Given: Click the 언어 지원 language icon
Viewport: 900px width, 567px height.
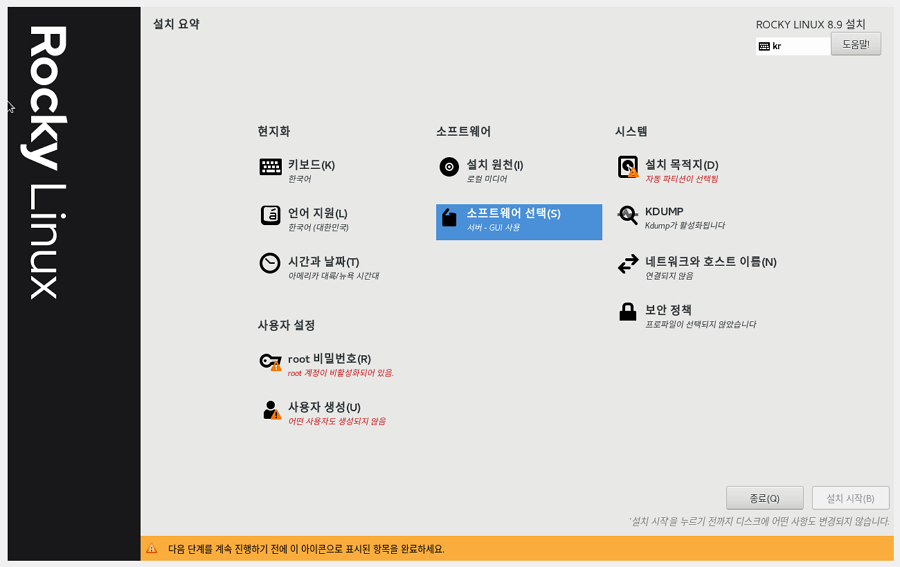Looking at the screenshot, I should pyautogui.click(x=270, y=215).
